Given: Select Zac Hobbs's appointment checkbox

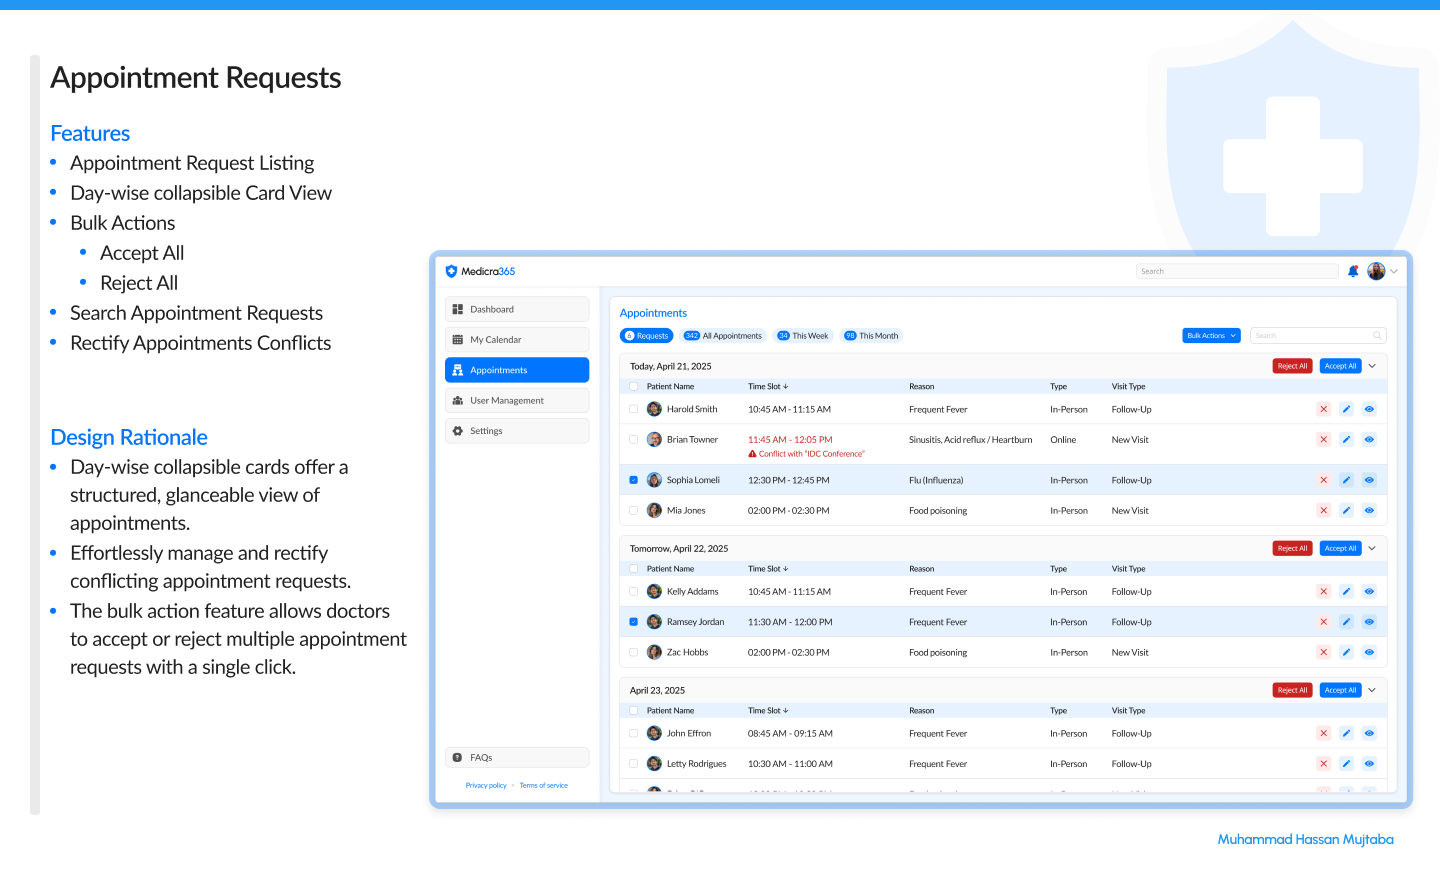Looking at the screenshot, I should tap(633, 652).
